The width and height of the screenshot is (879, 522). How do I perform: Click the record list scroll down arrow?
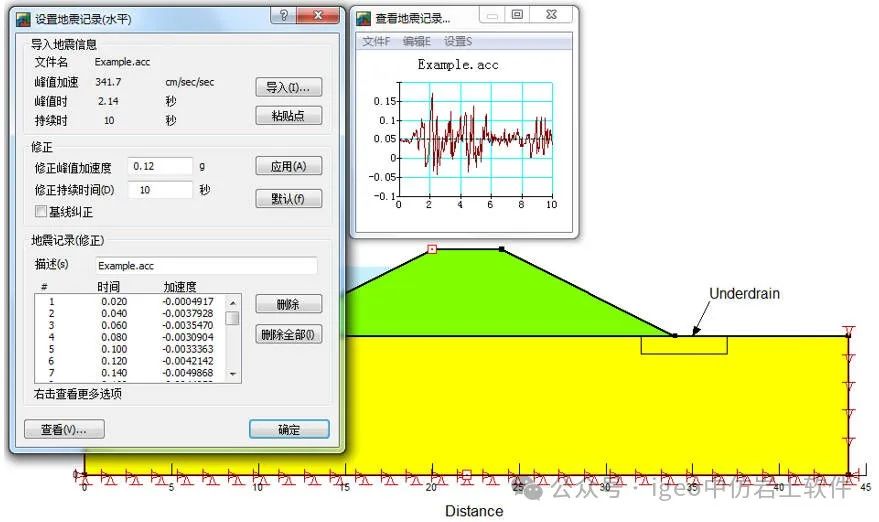coord(233,374)
